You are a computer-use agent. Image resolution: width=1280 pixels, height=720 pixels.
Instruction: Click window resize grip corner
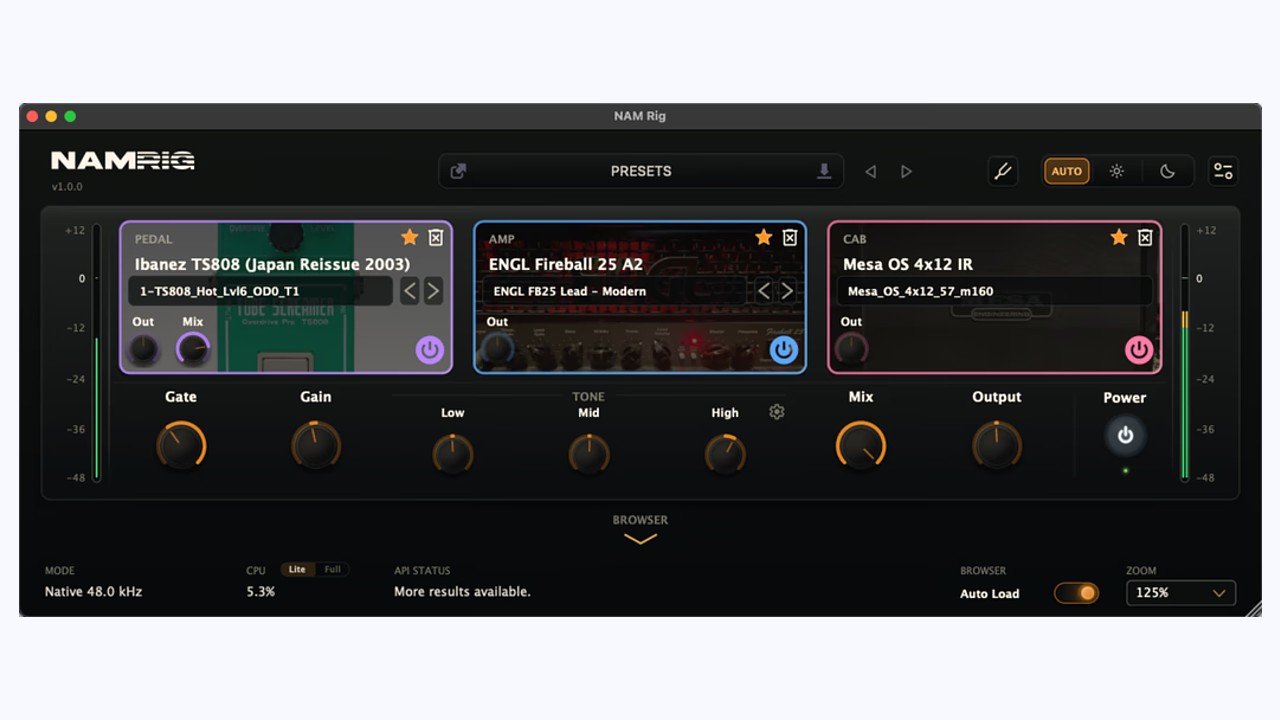[1252, 608]
